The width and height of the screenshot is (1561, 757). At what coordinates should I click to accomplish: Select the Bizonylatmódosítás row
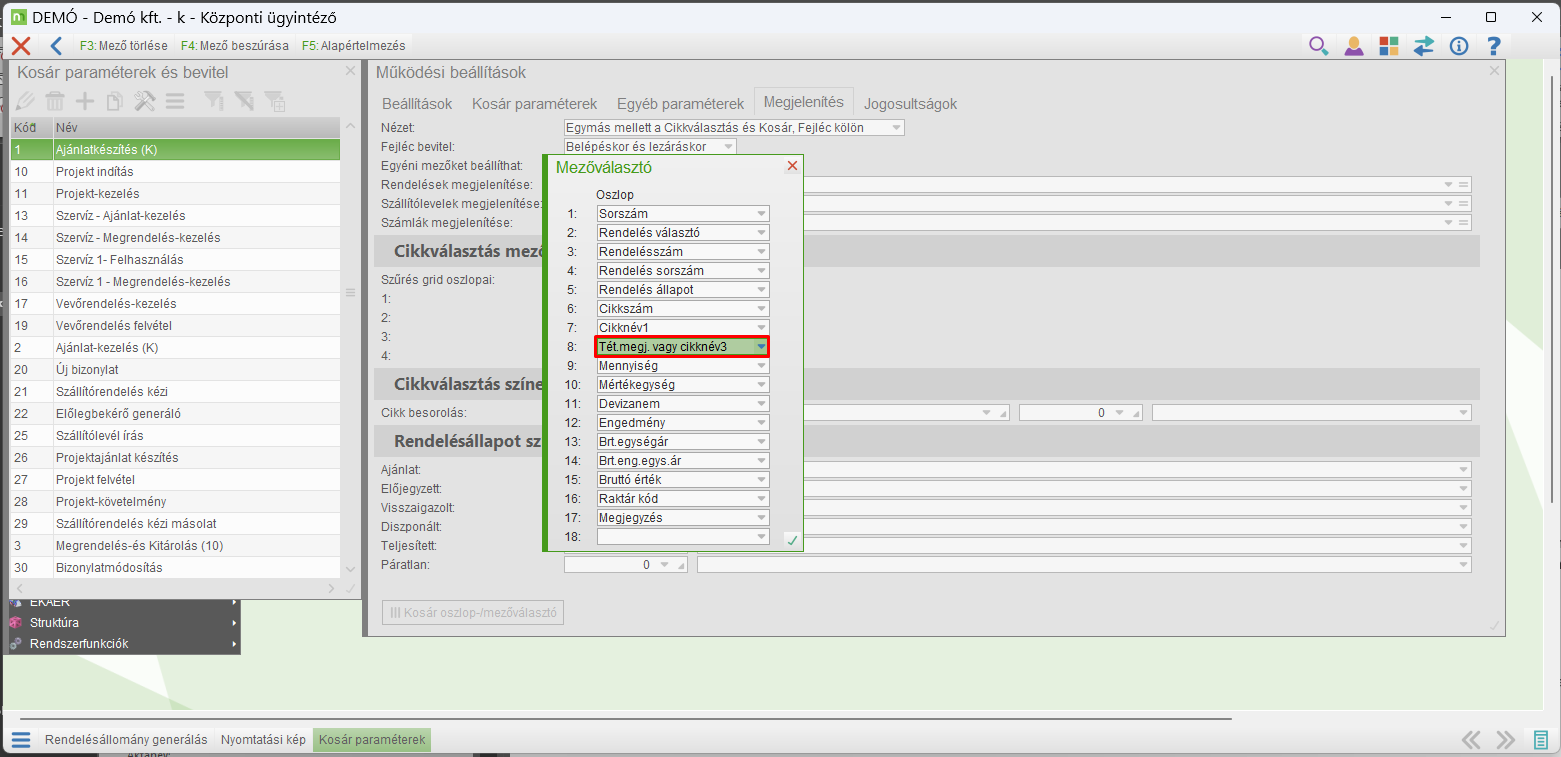[175, 568]
